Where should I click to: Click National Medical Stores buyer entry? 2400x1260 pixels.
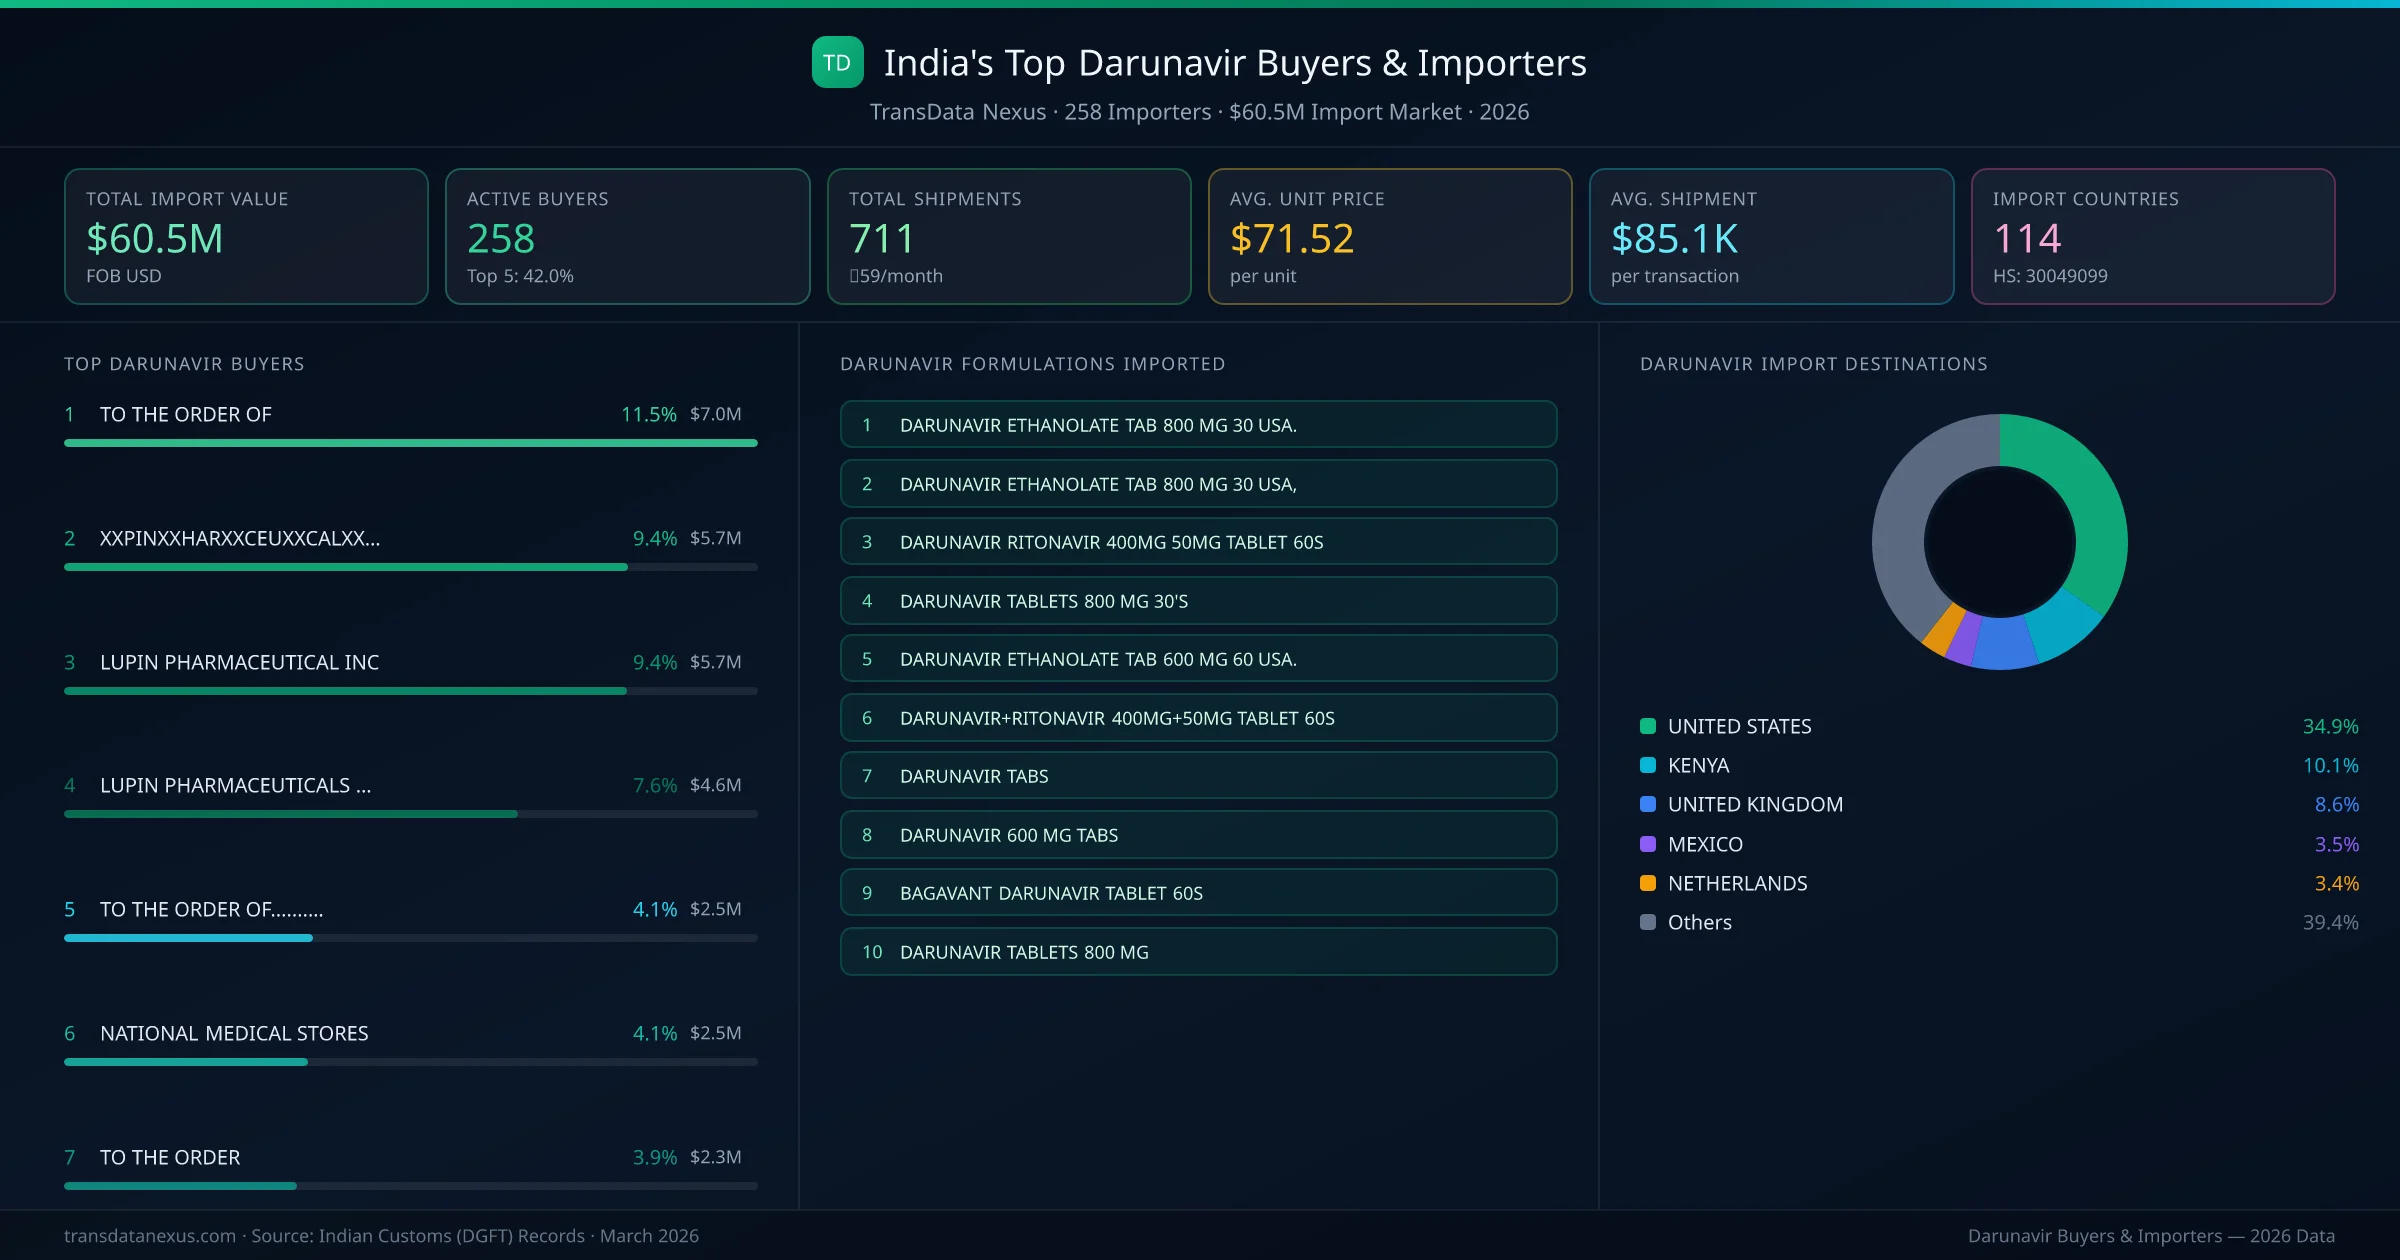click(234, 1033)
